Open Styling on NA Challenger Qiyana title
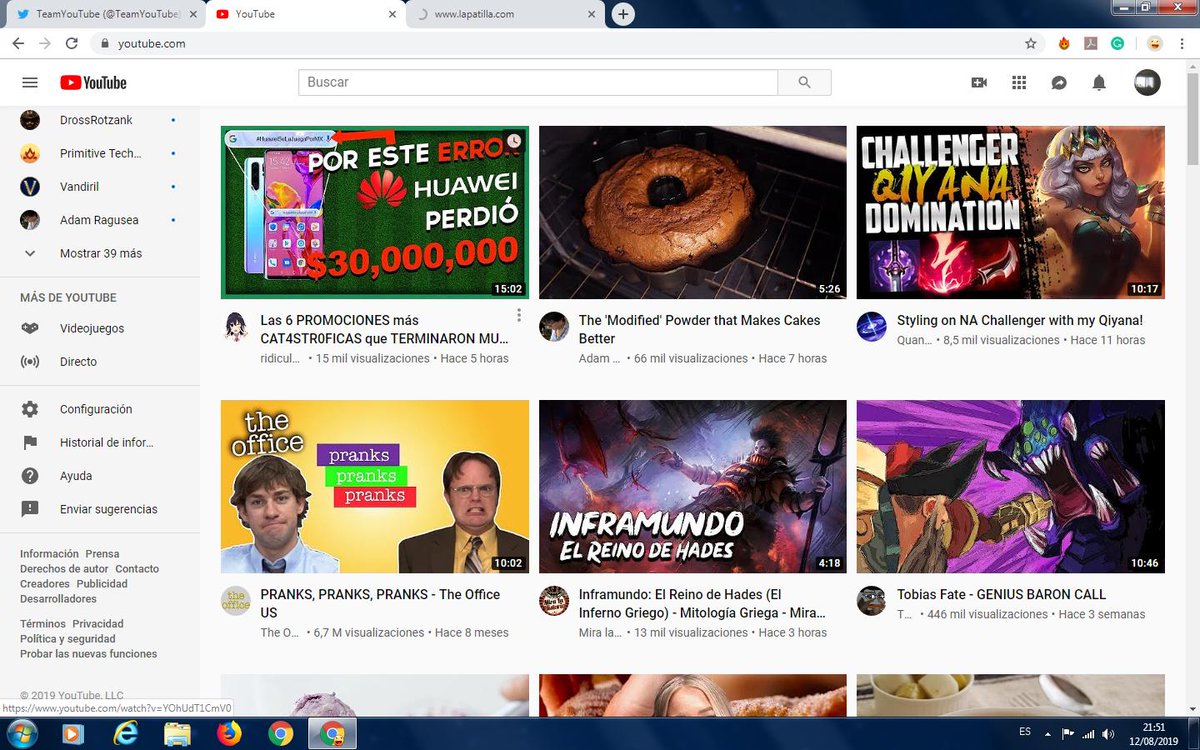Screen dimensions: 1200x750 (x=1019, y=320)
